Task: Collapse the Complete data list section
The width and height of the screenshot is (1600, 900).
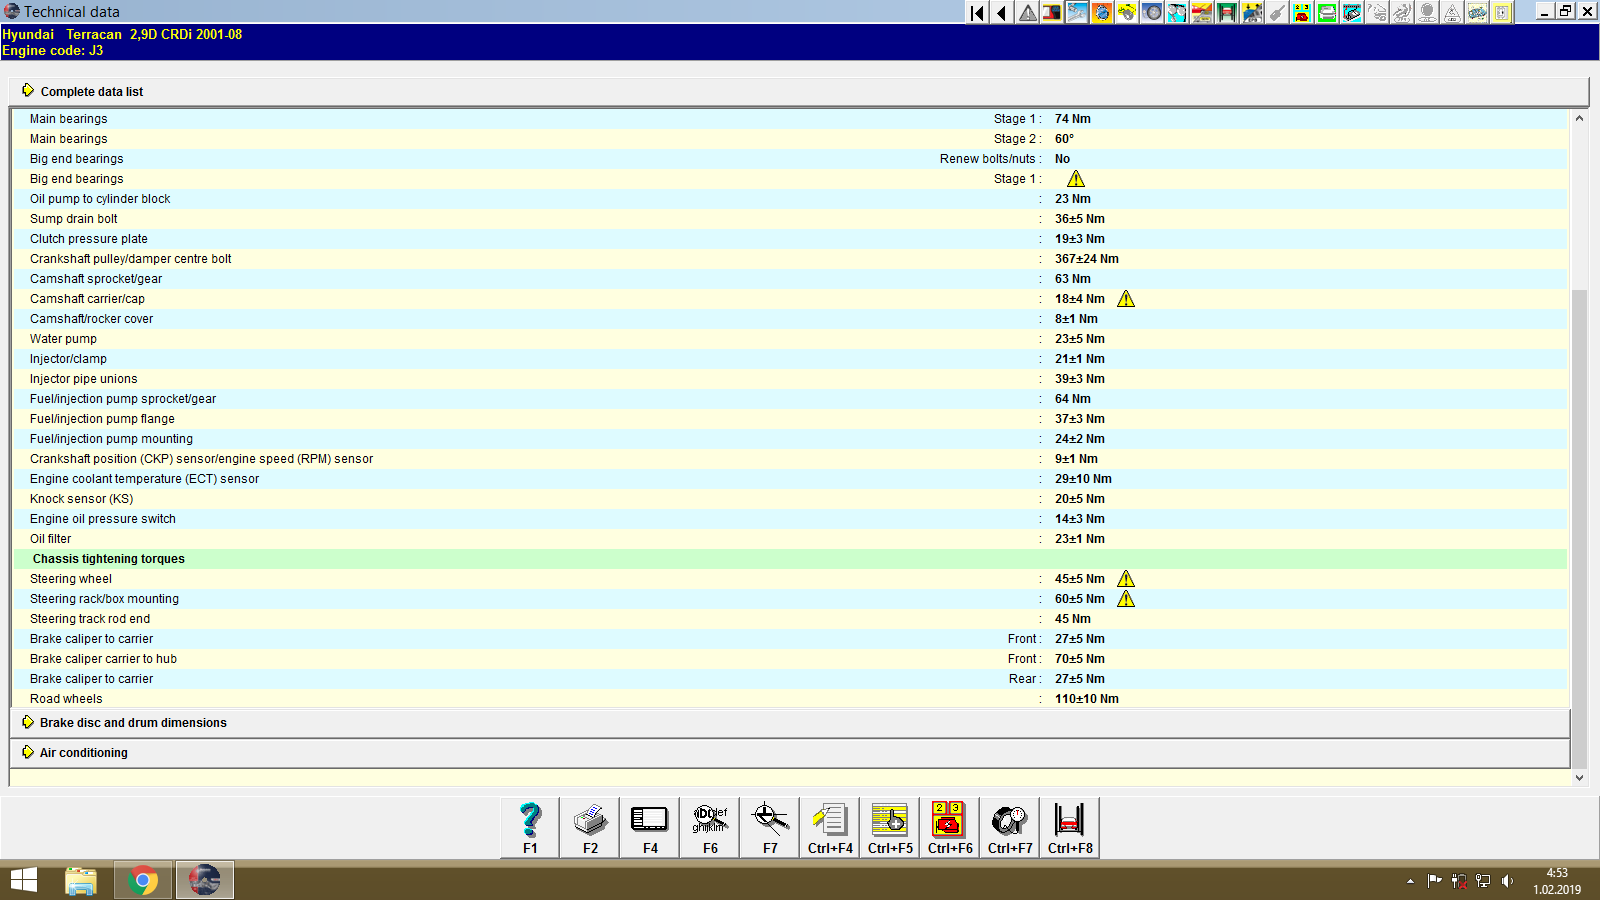Action: 90,91
